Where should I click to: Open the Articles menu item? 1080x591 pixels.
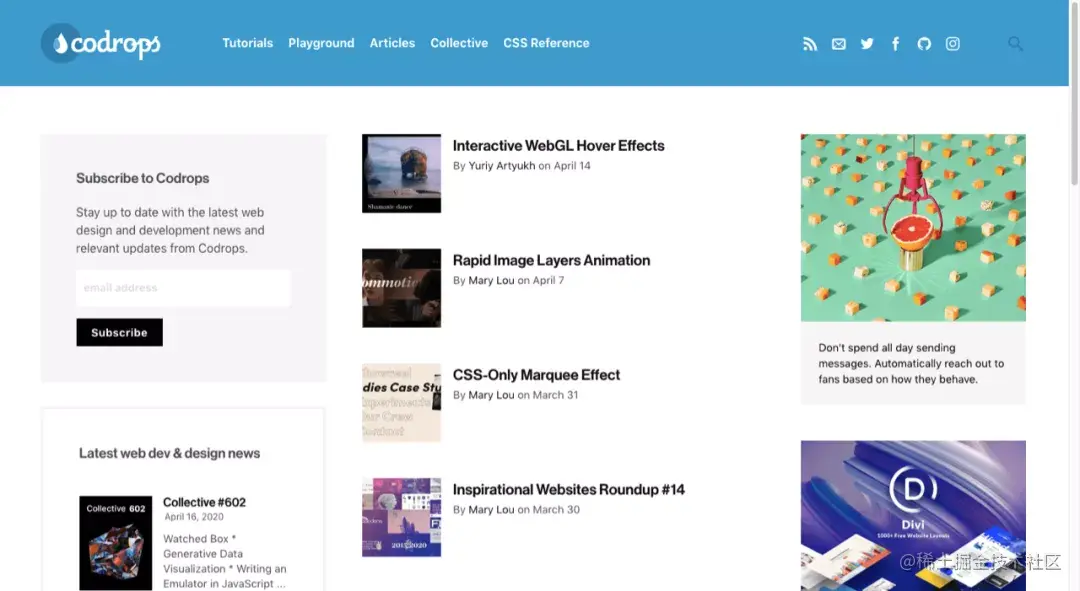pyautogui.click(x=392, y=43)
